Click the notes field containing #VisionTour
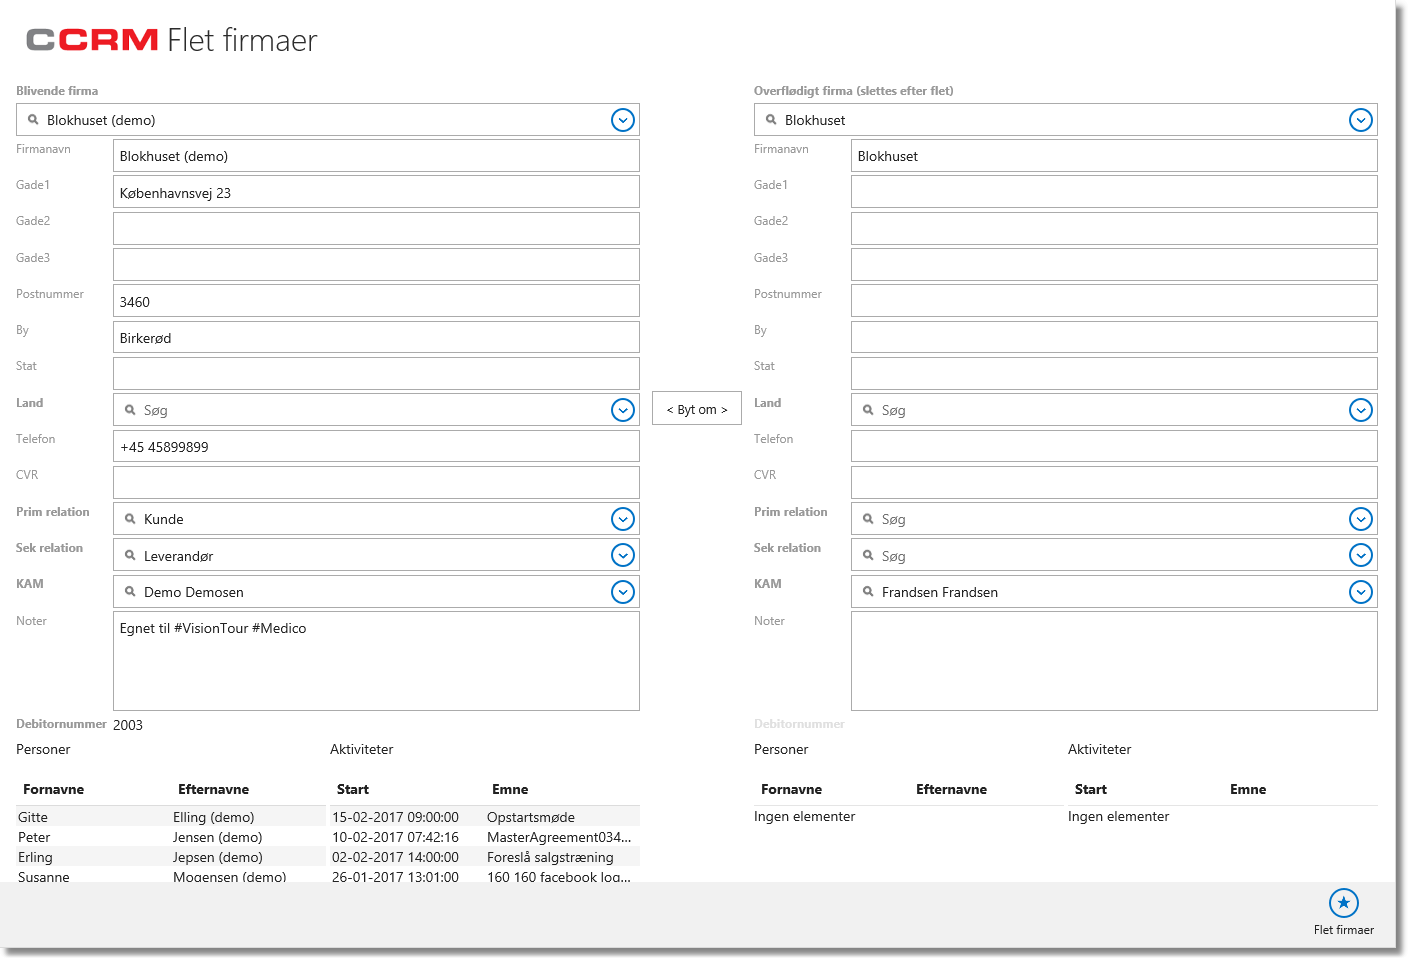This screenshot has width=1408, height=960. tap(376, 661)
